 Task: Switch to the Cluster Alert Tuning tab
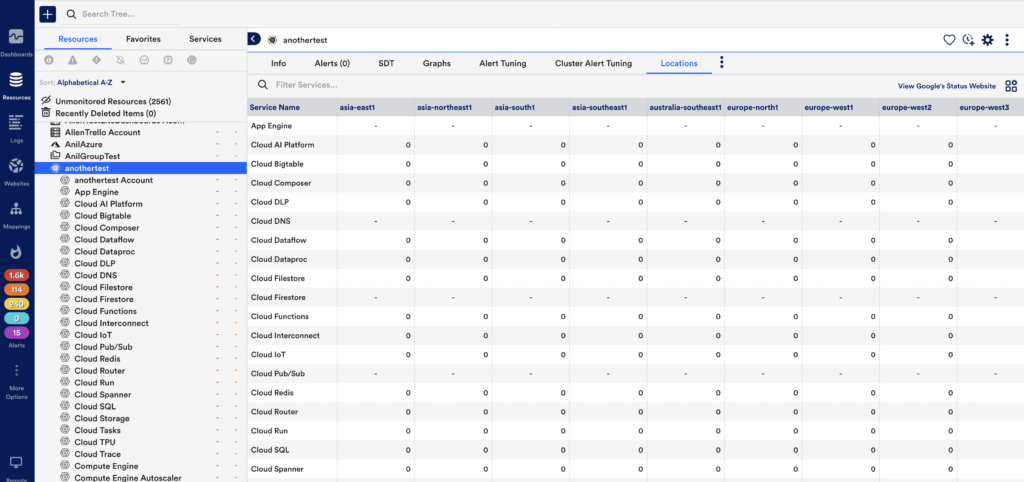point(594,63)
